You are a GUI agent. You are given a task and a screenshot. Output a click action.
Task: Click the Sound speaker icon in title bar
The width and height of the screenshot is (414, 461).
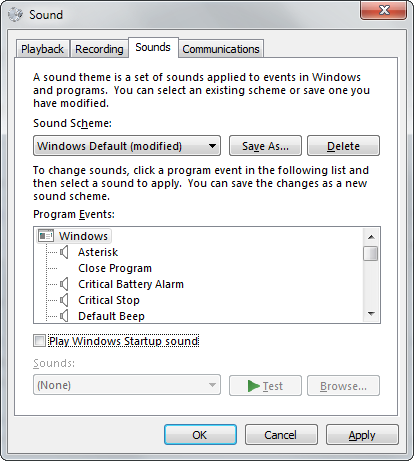click(15, 14)
